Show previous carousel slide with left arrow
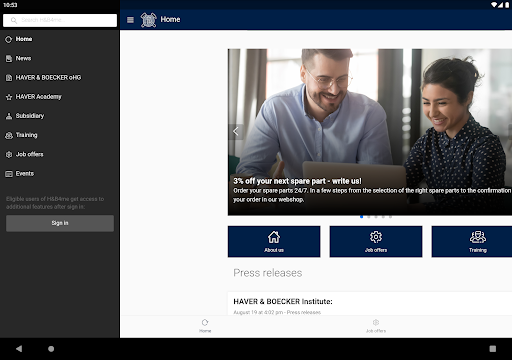The height and width of the screenshot is (360, 512). (x=236, y=131)
